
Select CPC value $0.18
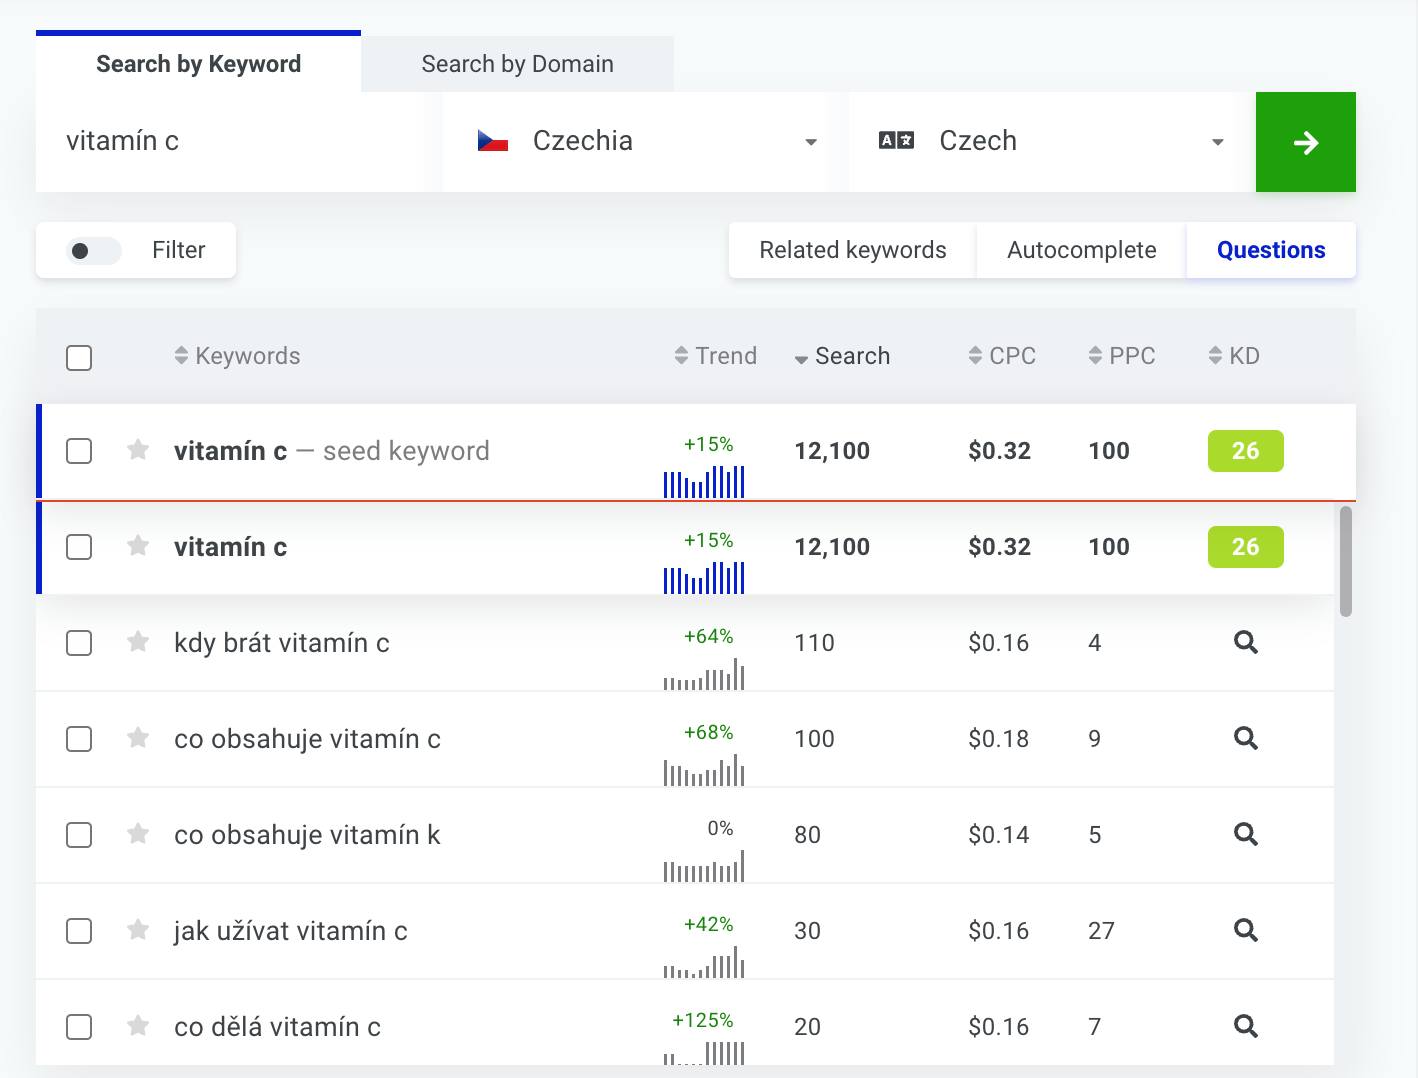tap(998, 739)
